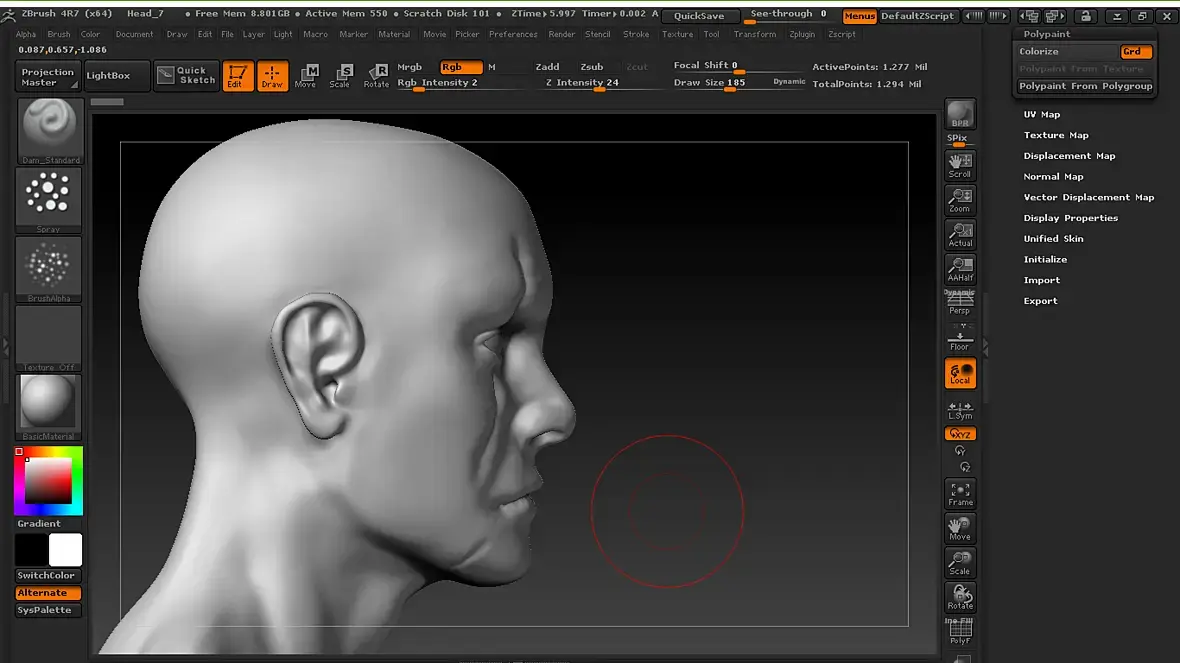
Task: Open the Brush menu
Action: pyautogui.click(x=59, y=34)
